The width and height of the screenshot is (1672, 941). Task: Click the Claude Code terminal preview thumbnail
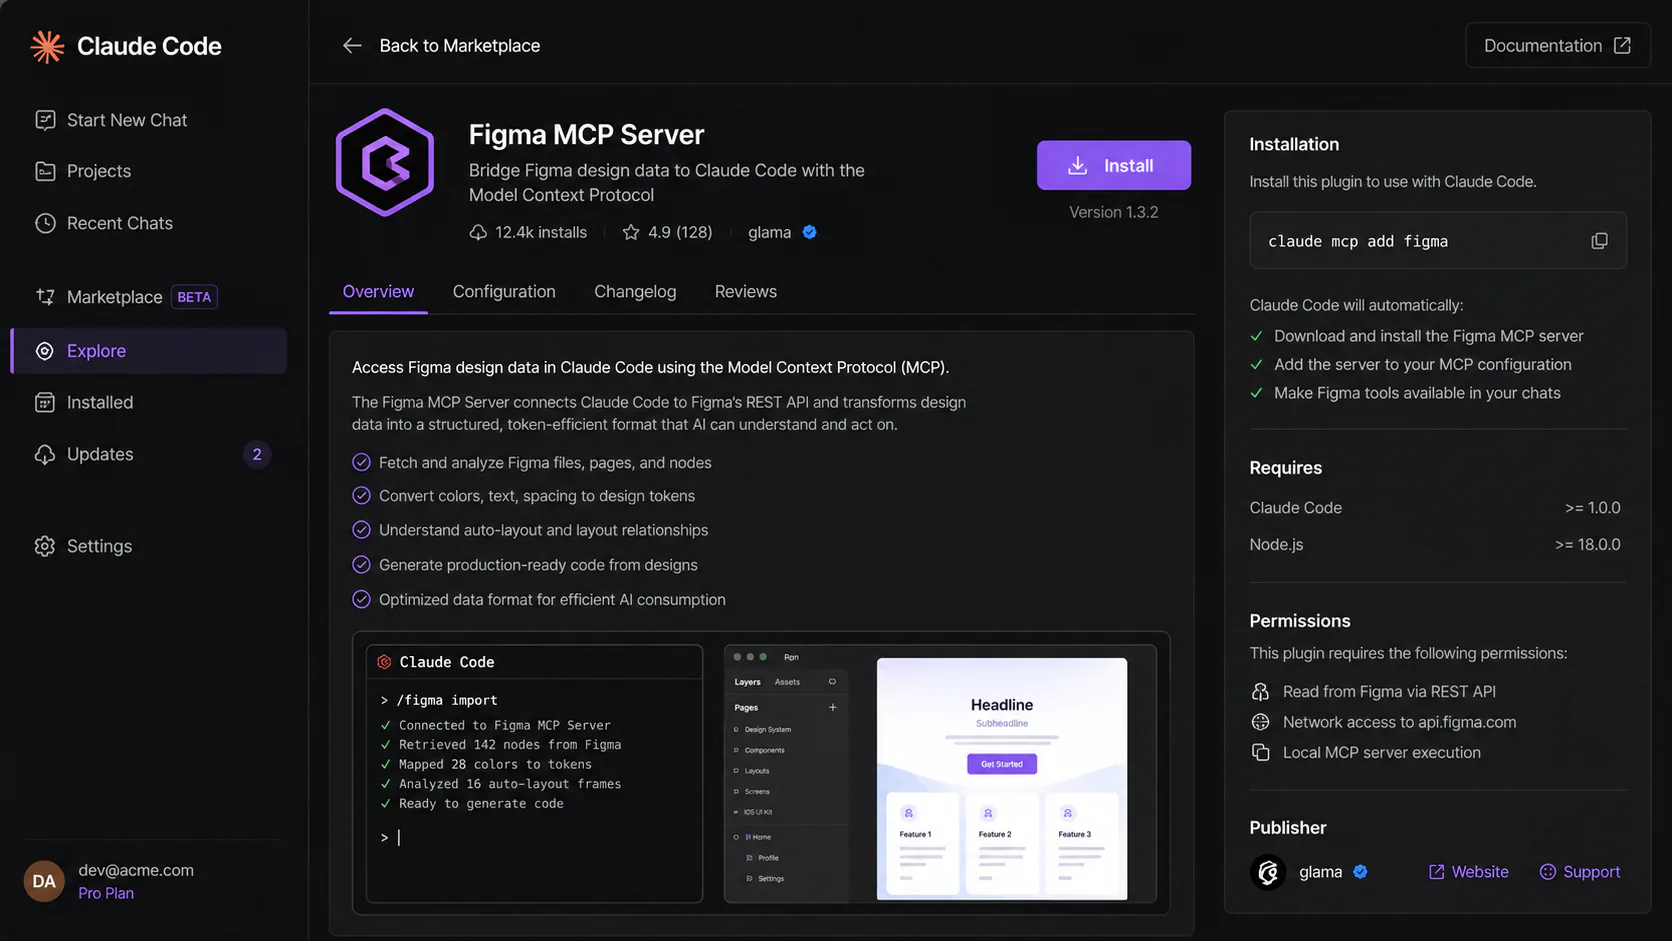pyautogui.click(x=534, y=774)
